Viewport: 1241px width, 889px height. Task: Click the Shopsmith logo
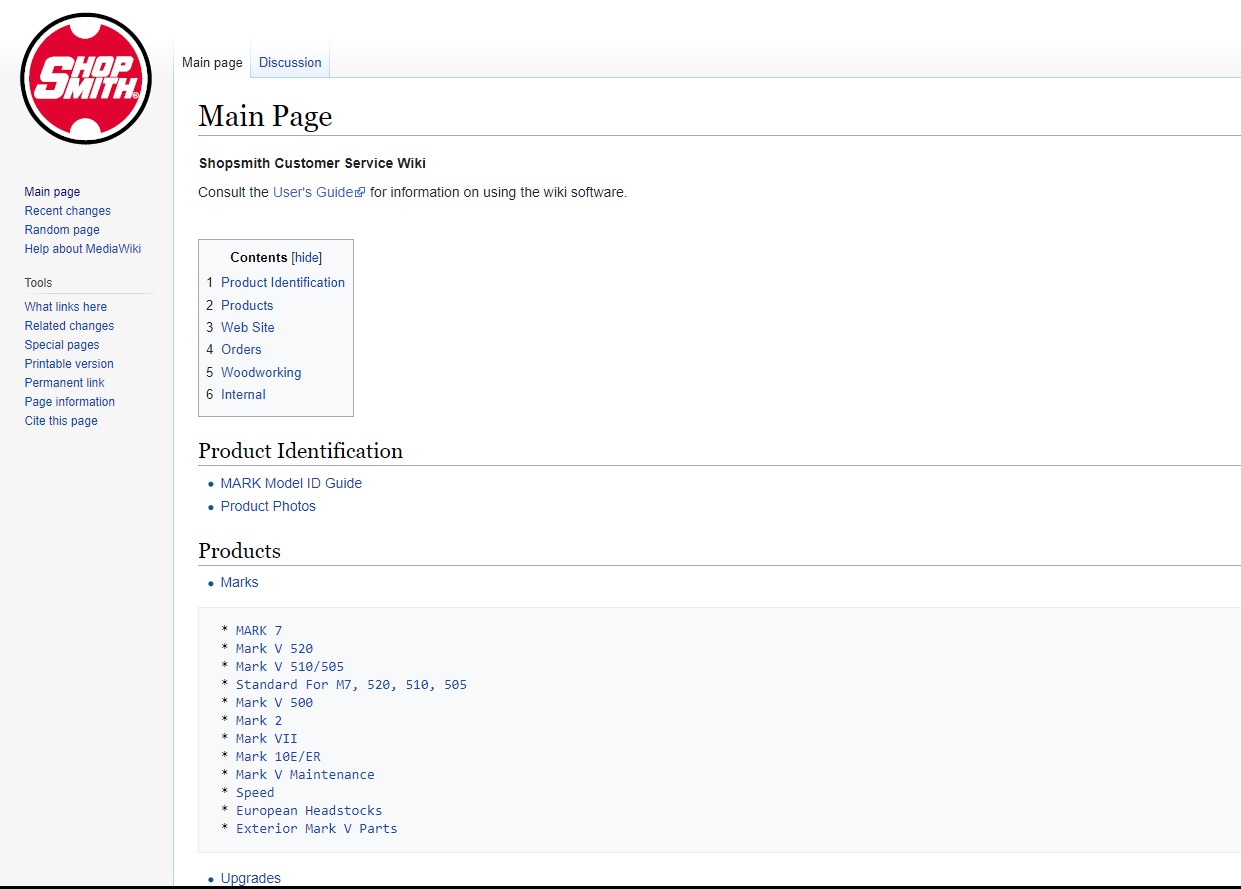click(86, 79)
